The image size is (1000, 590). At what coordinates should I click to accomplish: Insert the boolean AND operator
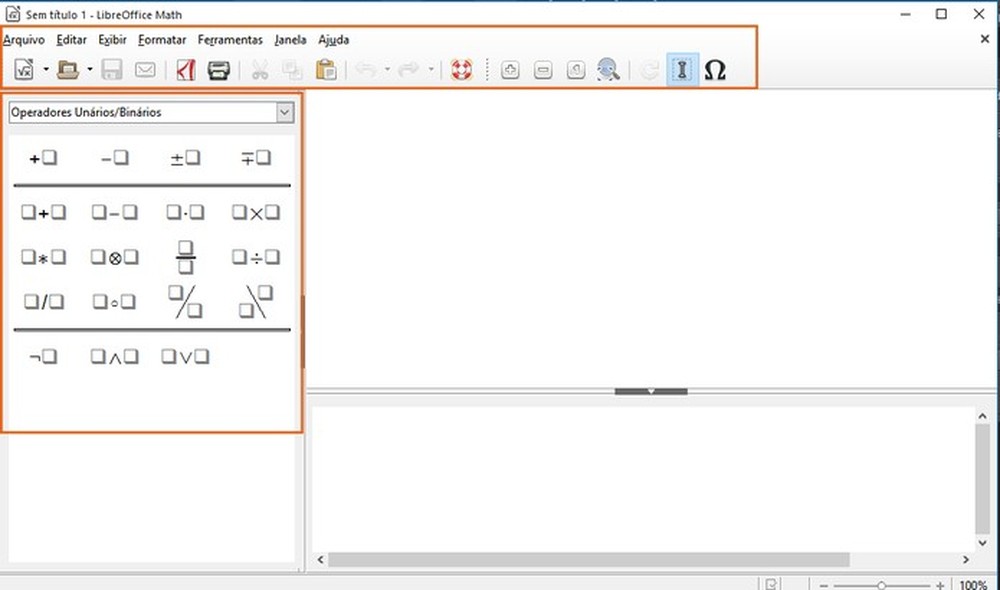tap(113, 356)
